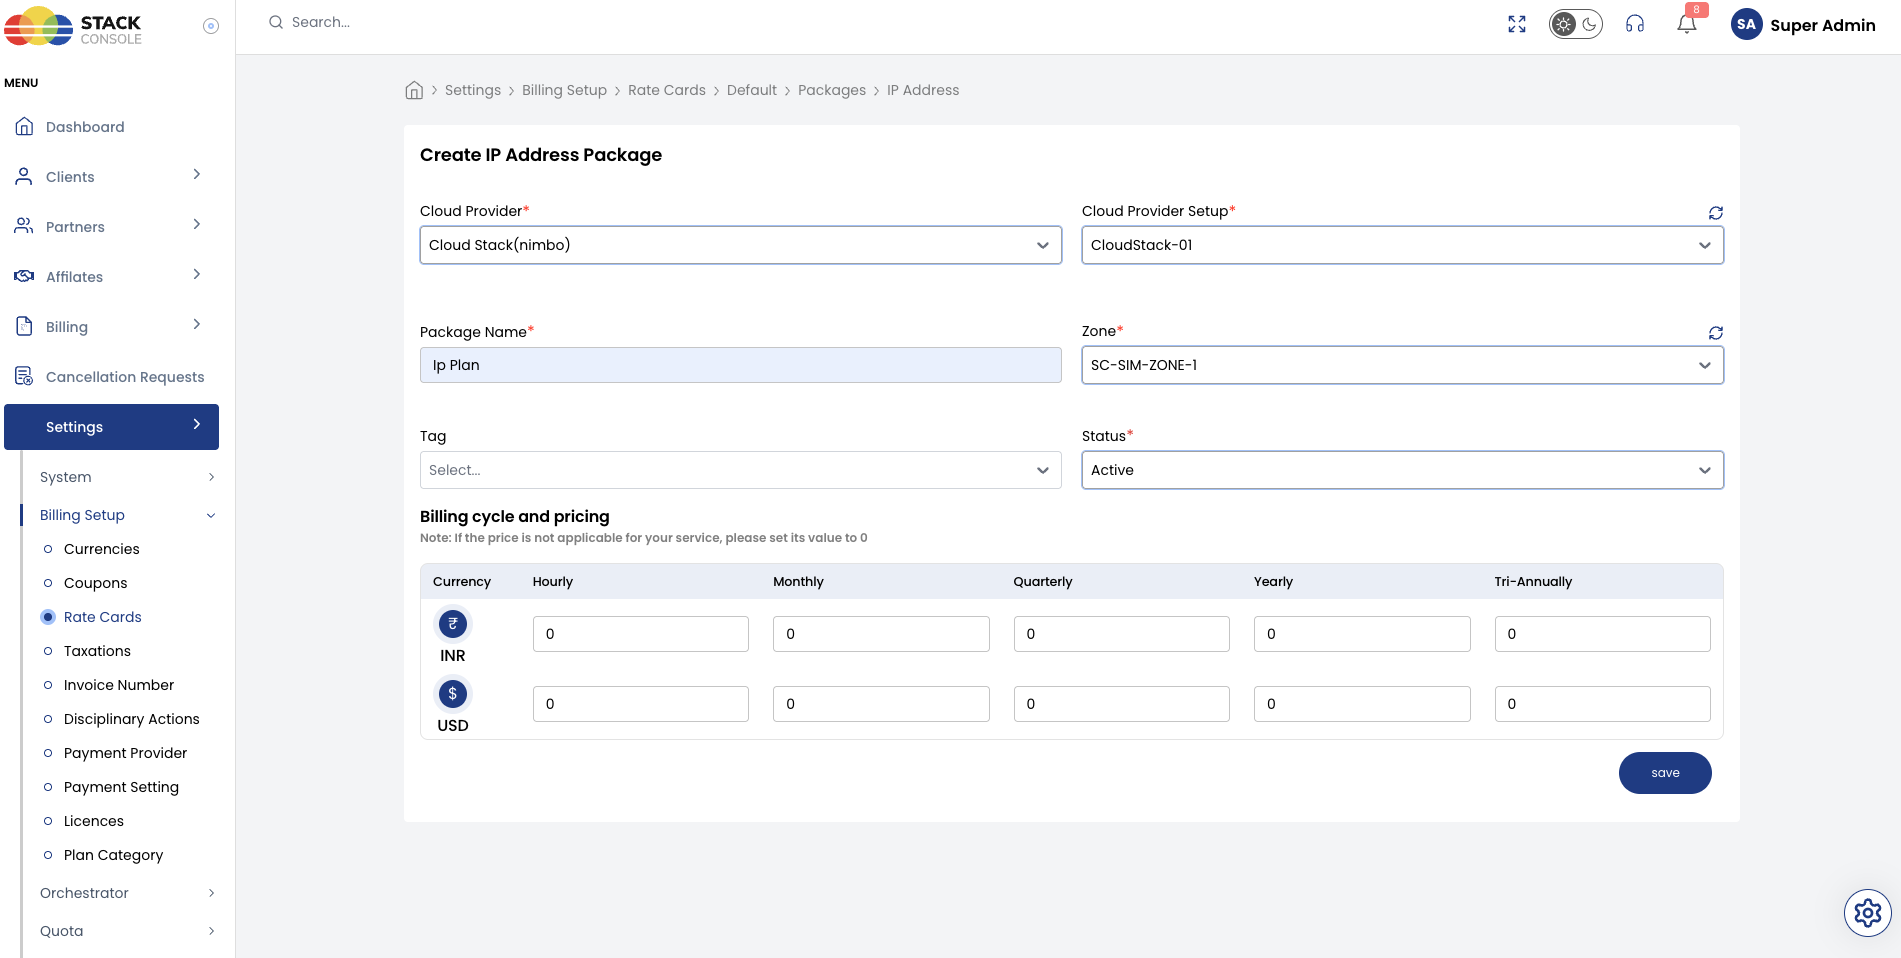Click the Clients person icon
Viewport: 1901px width, 958px height.
[24, 176]
